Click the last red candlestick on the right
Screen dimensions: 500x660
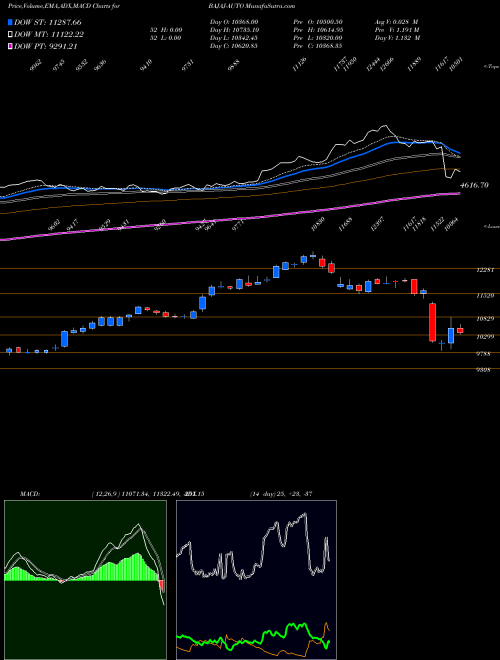(x=460, y=330)
